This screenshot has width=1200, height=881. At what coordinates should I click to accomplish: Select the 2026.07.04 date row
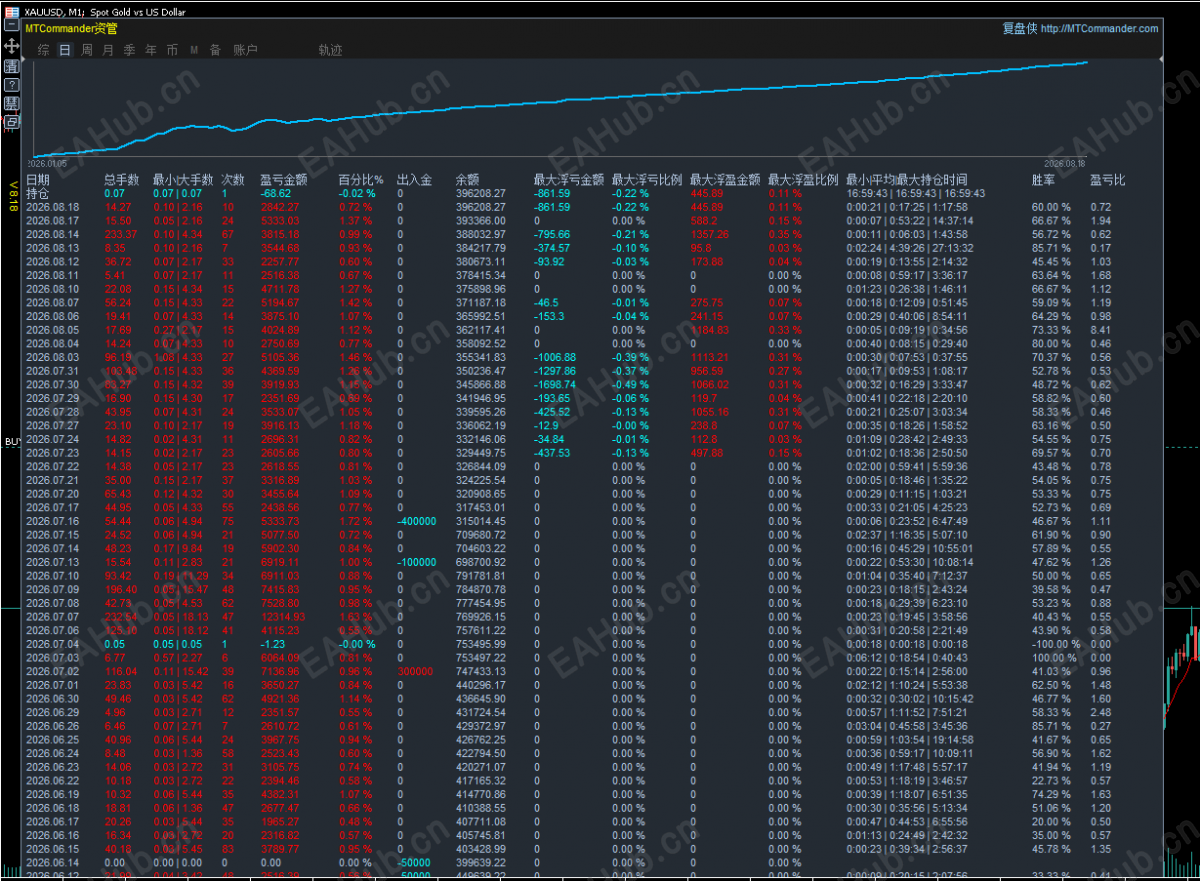click(x=52, y=644)
